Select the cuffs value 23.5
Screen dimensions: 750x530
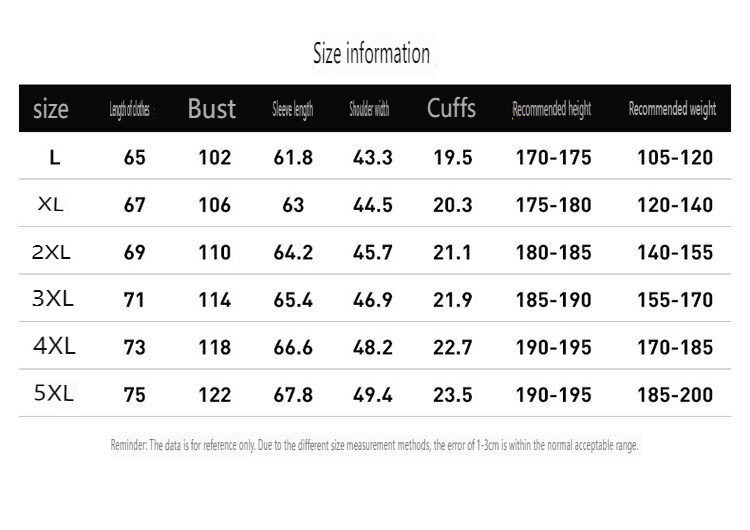453,394
